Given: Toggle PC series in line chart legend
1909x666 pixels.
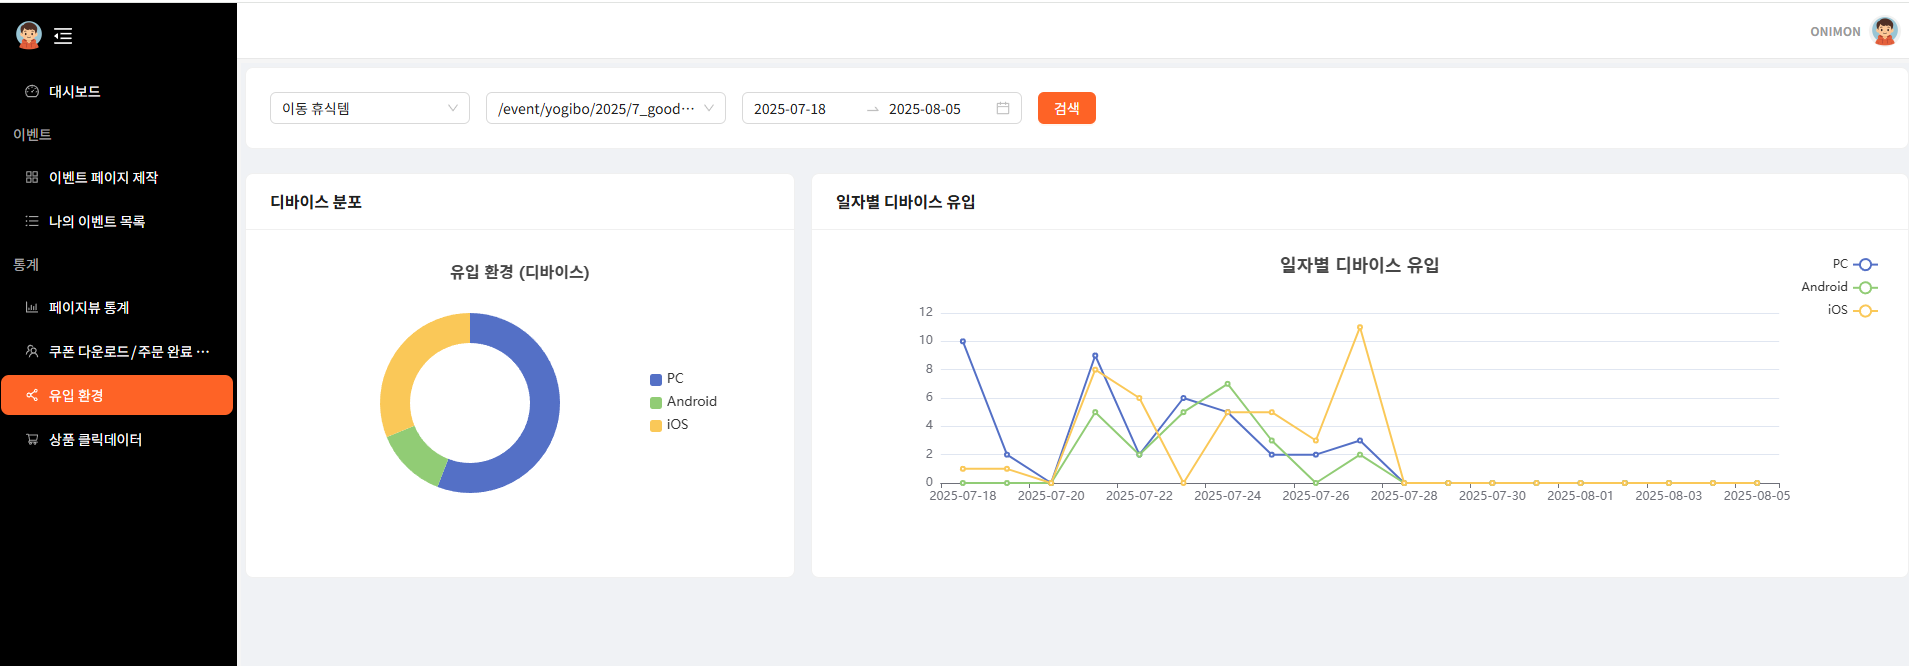Looking at the screenshot, I should [1854, 264].
